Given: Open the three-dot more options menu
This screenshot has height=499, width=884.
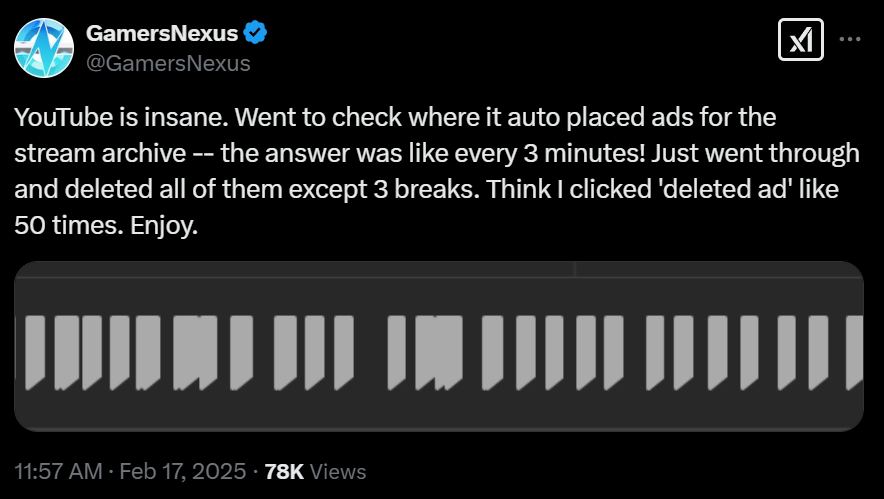Looking at the screenshot, I should [850, 39].
